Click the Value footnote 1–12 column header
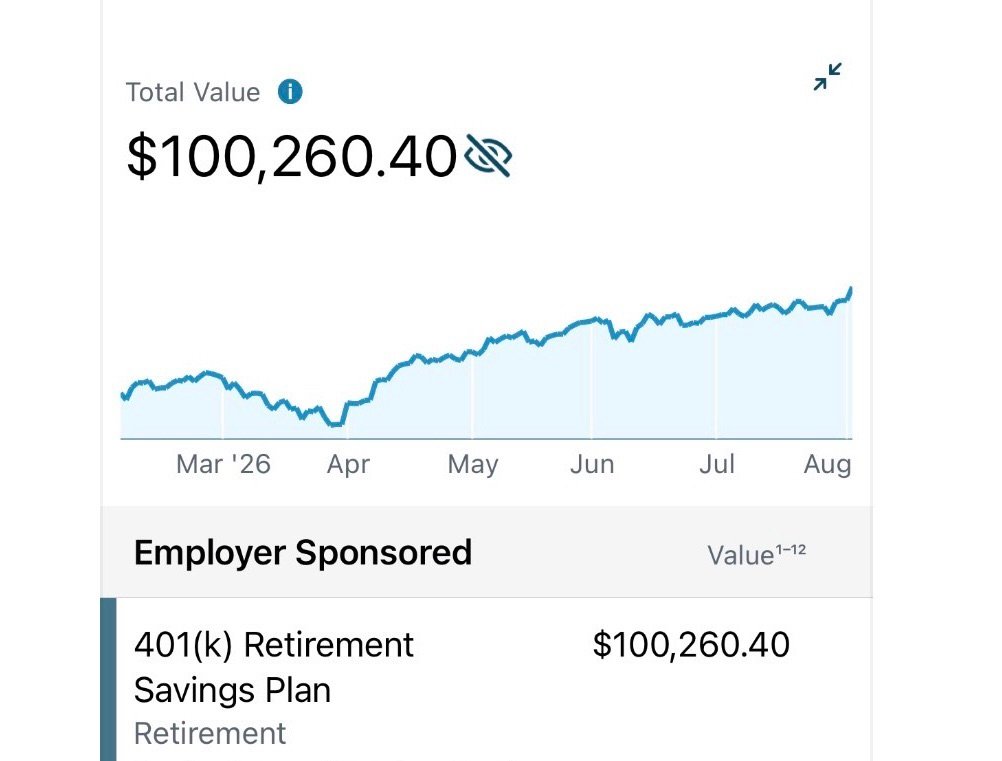Screen dimensions: 1002x761 (x=757, y=554)
